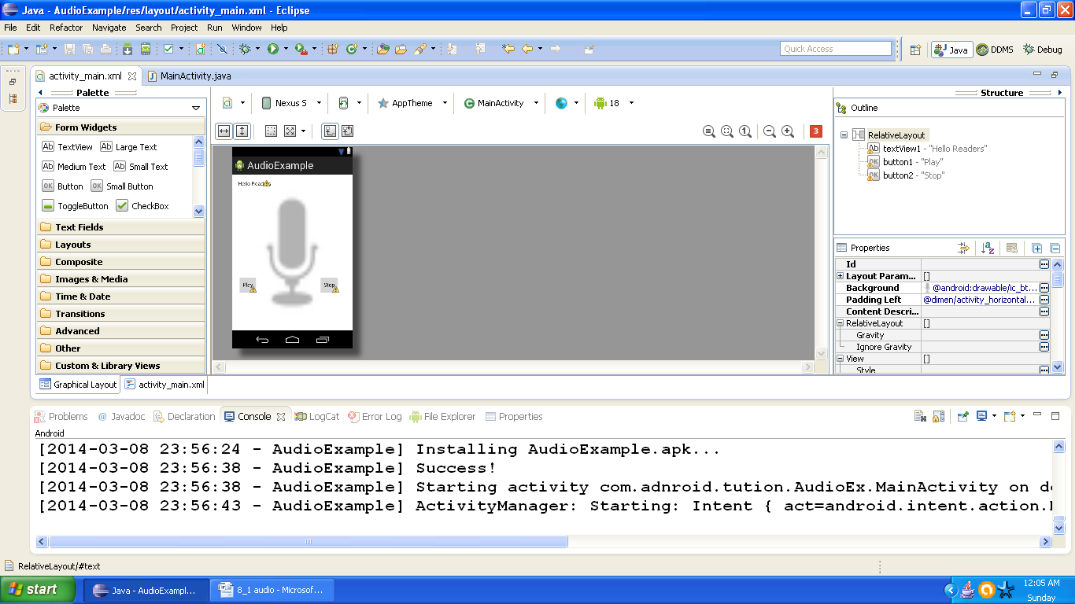Click the Zoom to Fit magnifier icon
Image resolution: width=1075 pixels, height=604 pixels.
click(x=727, y=132)
